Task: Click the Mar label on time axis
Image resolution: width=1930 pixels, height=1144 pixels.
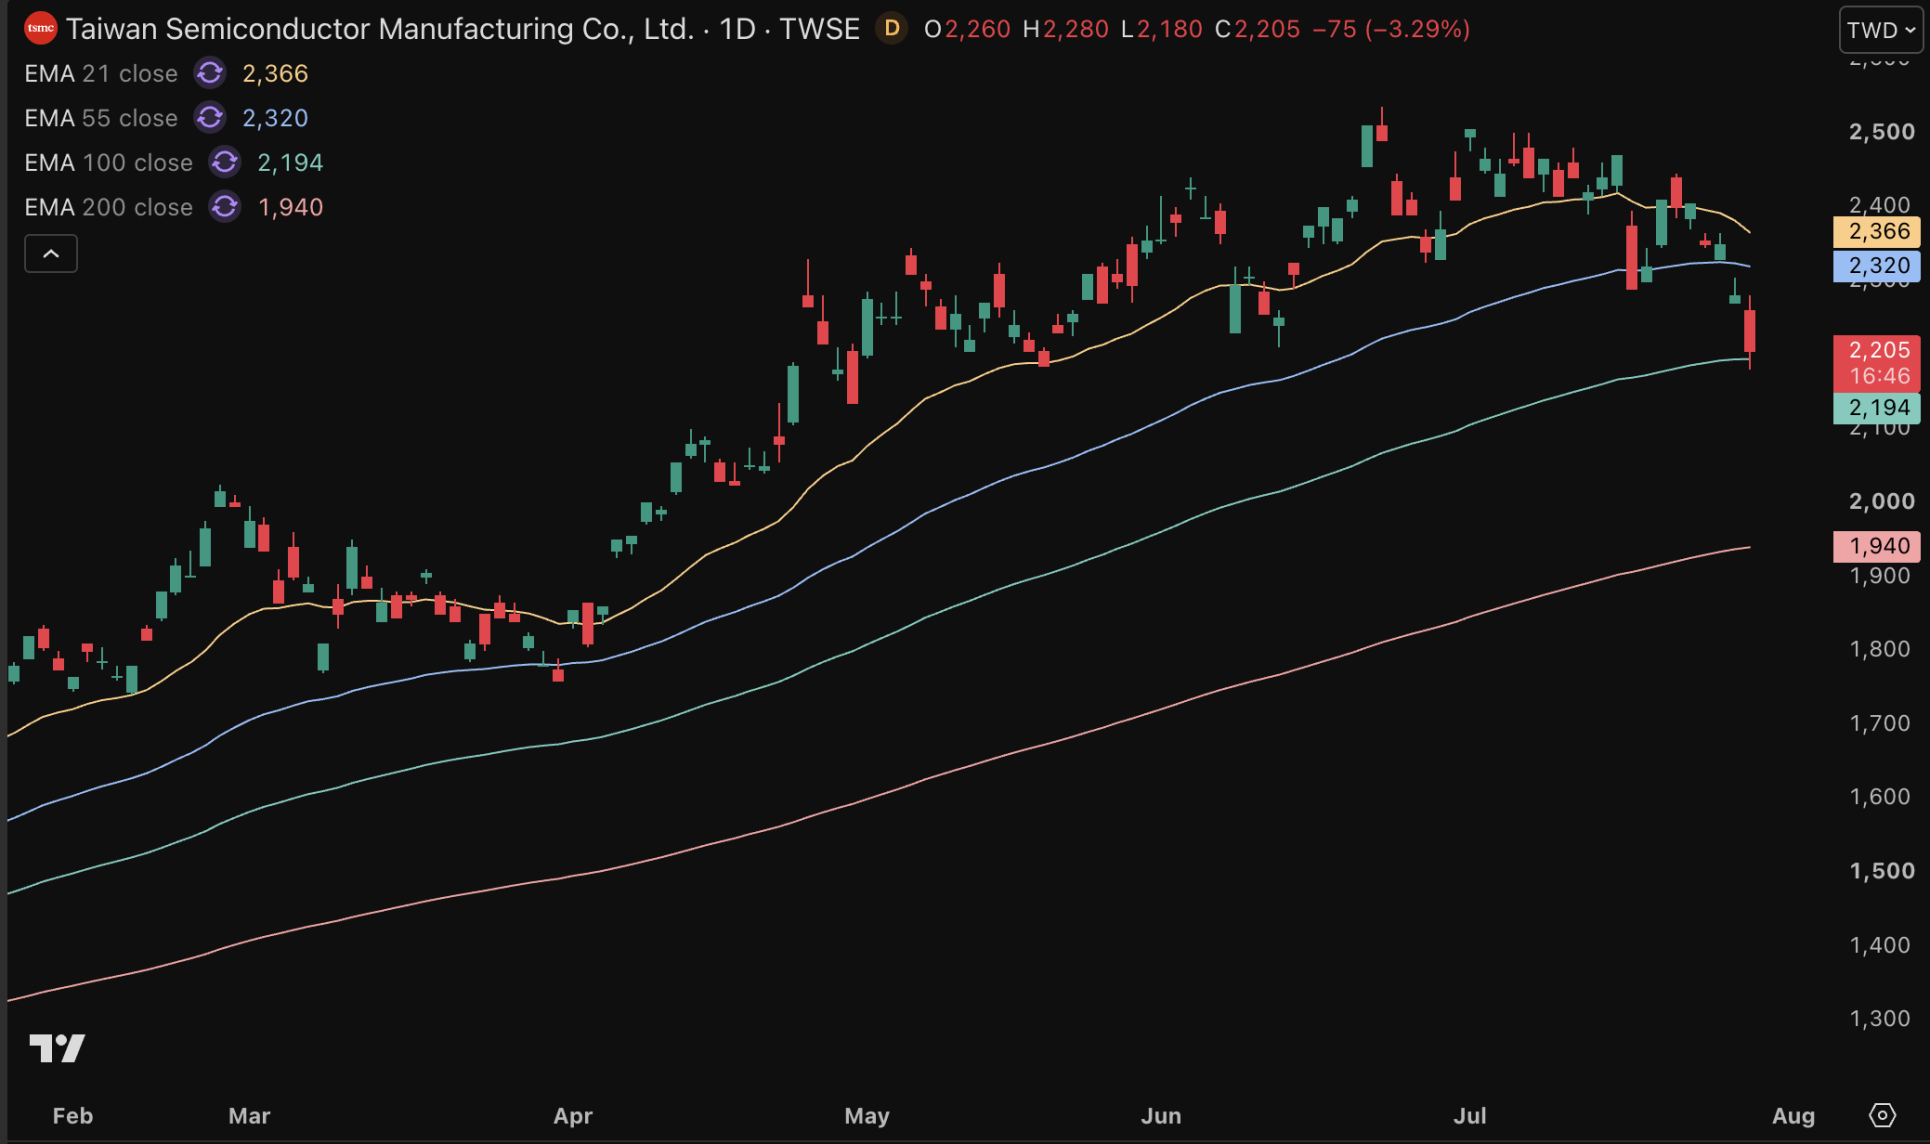Action: [249, 1116]
